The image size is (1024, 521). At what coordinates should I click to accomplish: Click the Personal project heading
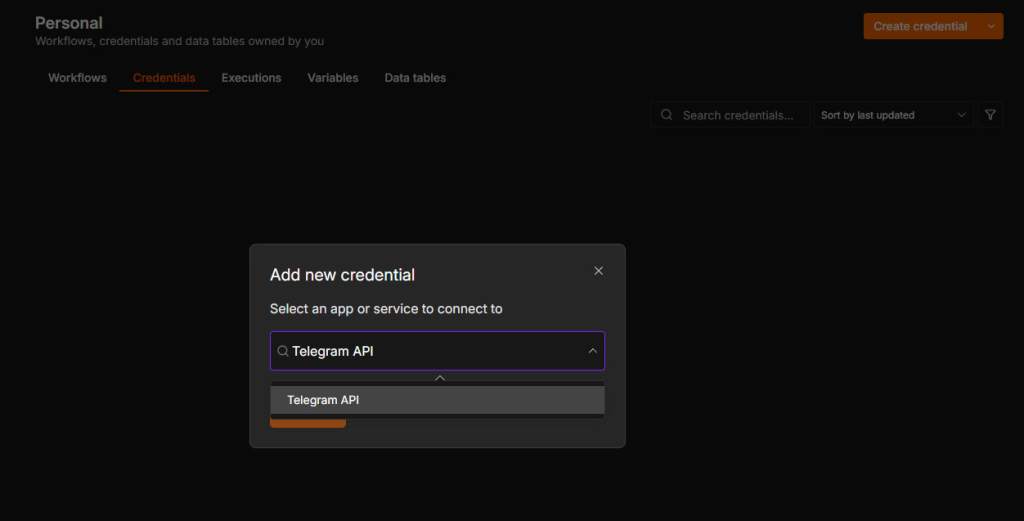tap(69, 23)
